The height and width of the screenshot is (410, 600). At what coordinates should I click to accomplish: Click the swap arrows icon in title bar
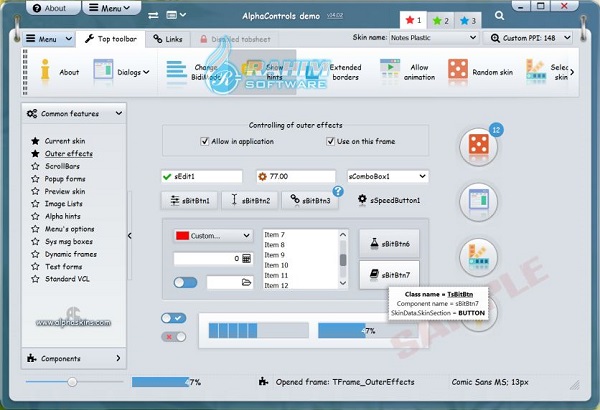[153, 16]
